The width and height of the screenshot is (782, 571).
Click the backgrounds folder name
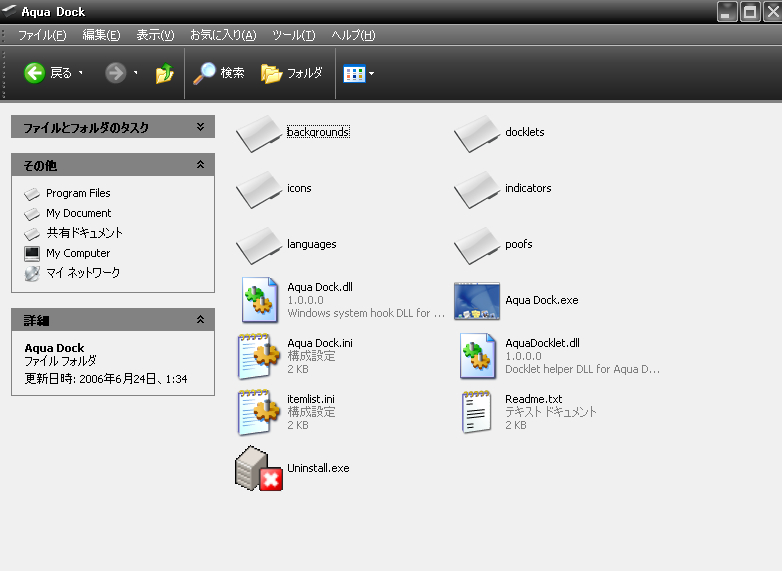click(318, 132)
